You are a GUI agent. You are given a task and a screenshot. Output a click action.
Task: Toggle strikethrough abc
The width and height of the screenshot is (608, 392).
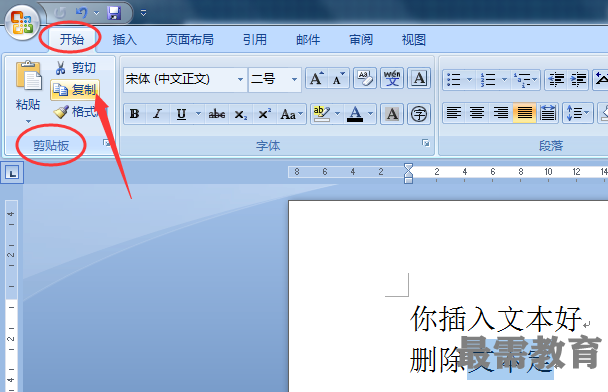point(217,114)
